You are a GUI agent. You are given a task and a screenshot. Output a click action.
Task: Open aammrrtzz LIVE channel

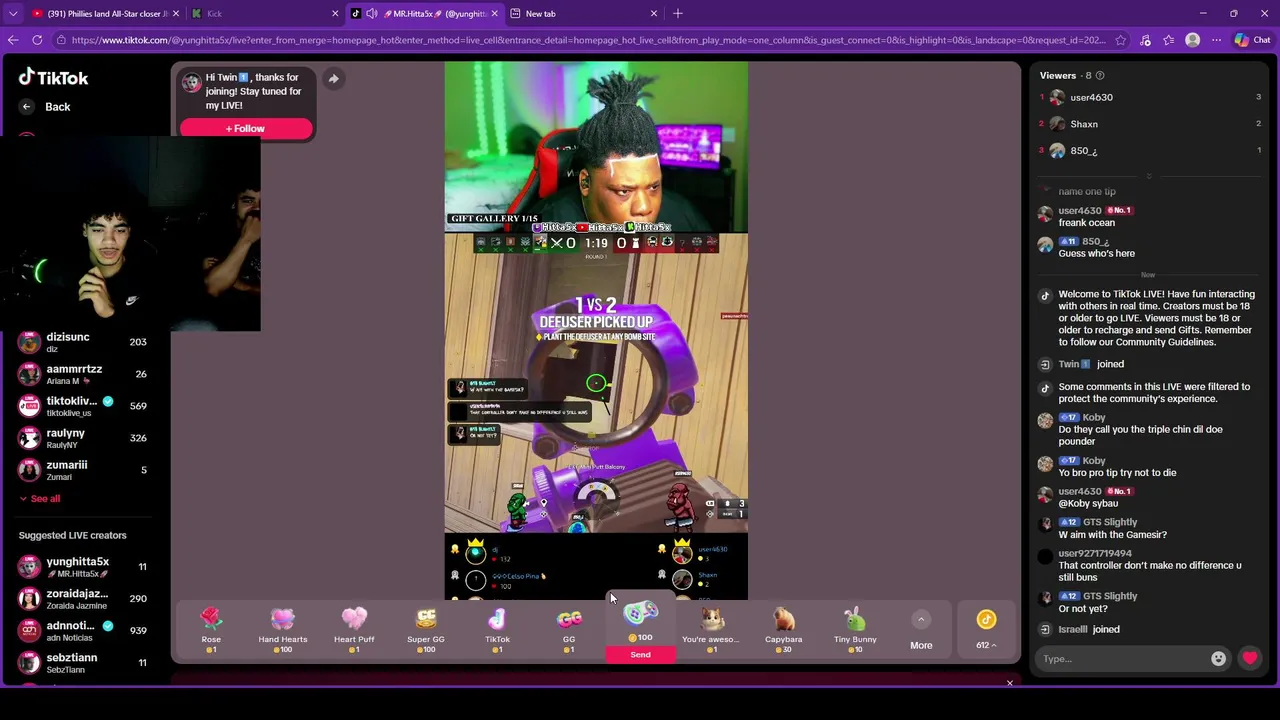[x=84, y=374]
